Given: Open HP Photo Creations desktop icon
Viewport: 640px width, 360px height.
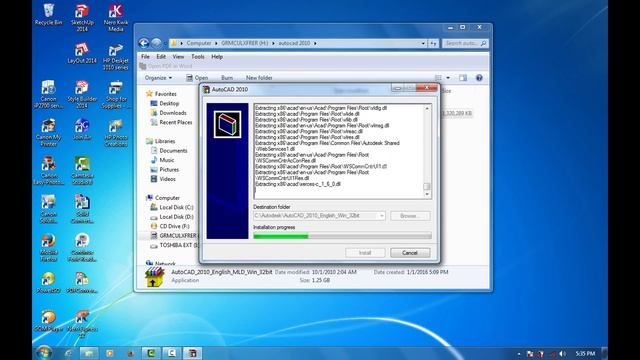Looking at the screenshot, I should tap(116, 133).
